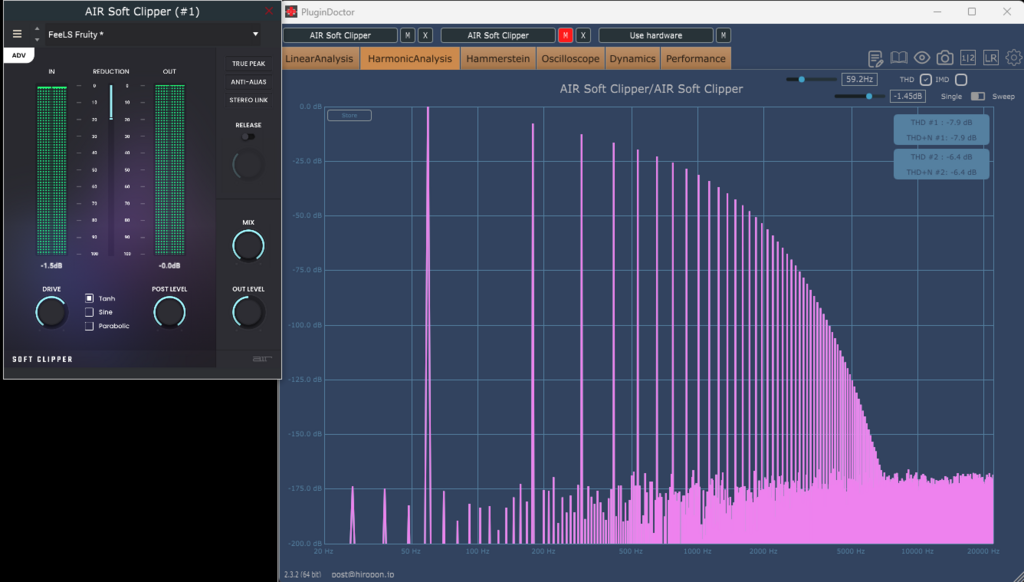Remove the second AIR Soft Clipper slot with X

[x=583, y=35]
